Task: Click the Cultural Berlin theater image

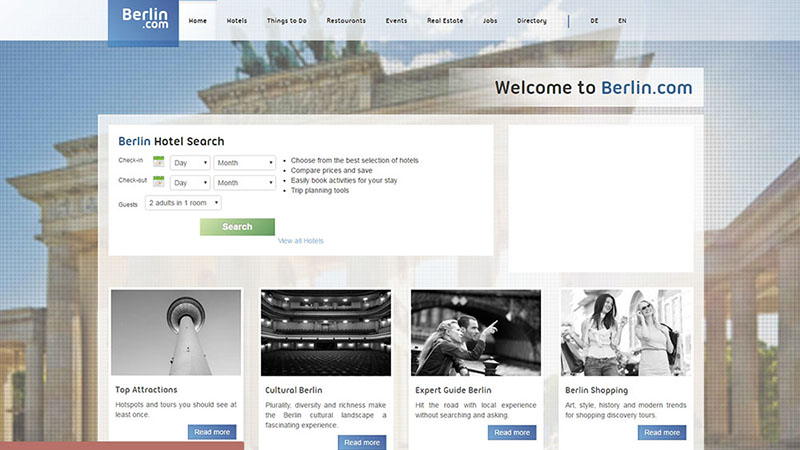Action: pos(325,332)
